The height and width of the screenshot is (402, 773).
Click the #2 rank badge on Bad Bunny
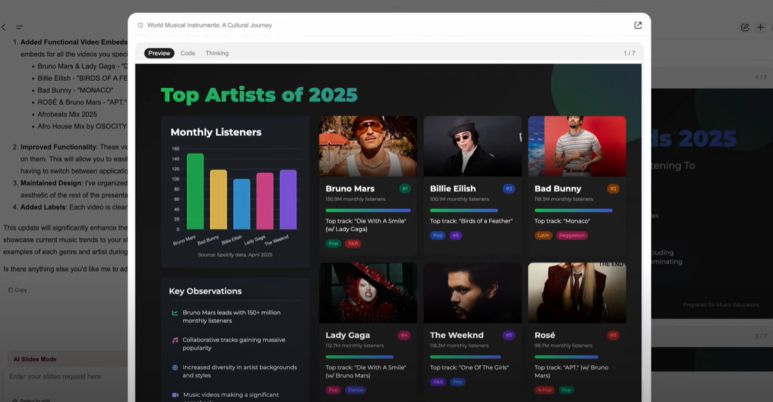pyautogui.click(x=613, y=188)
